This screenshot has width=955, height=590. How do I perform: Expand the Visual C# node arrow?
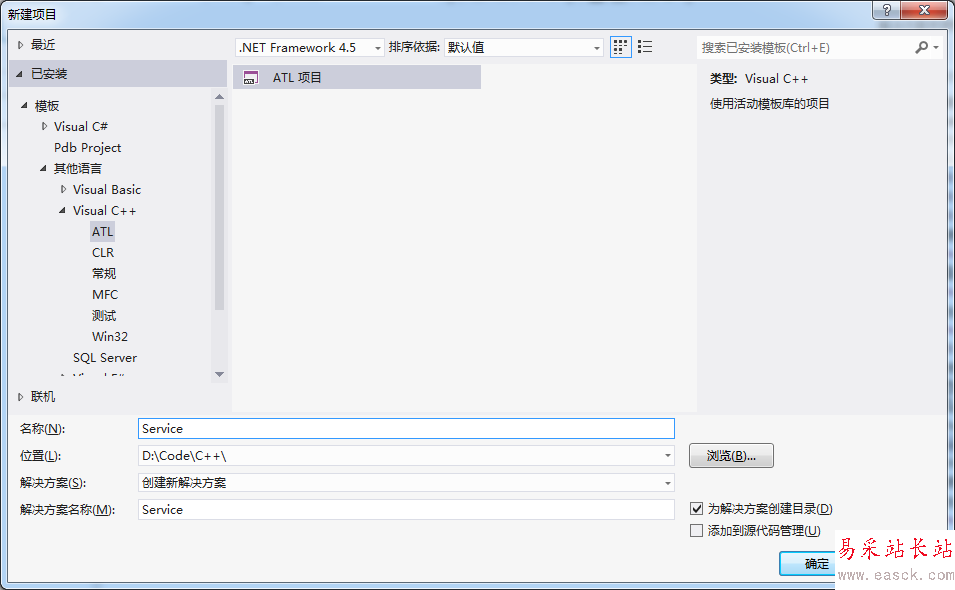(44, 126)
